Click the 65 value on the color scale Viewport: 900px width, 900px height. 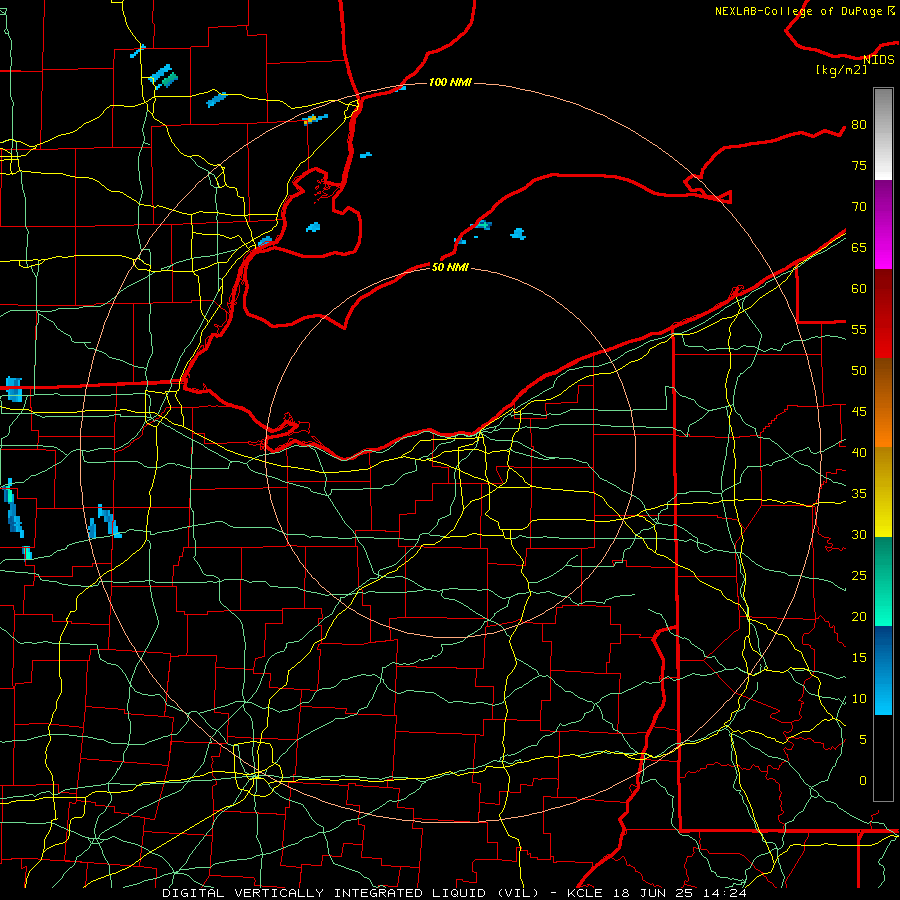(x=859, y=248)
